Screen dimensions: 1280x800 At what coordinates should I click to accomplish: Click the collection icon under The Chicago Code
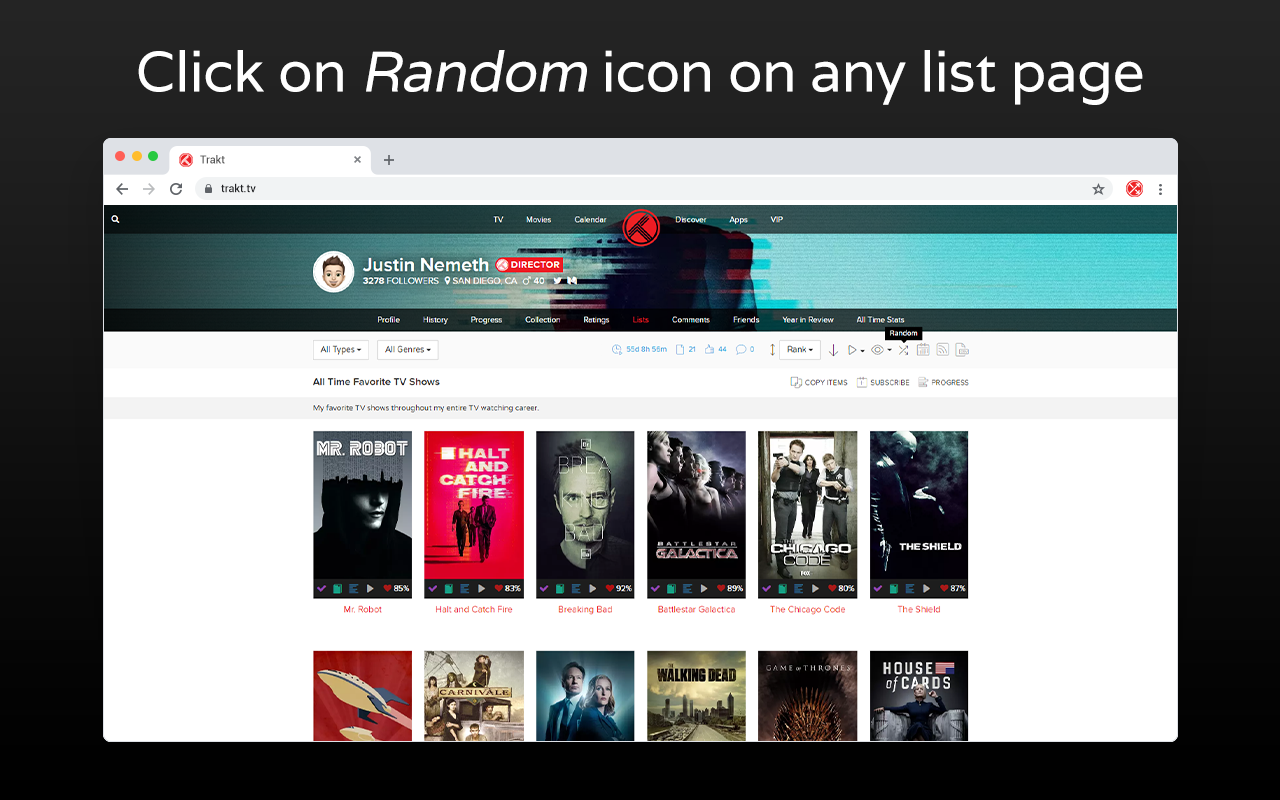(x=783, y=589)
